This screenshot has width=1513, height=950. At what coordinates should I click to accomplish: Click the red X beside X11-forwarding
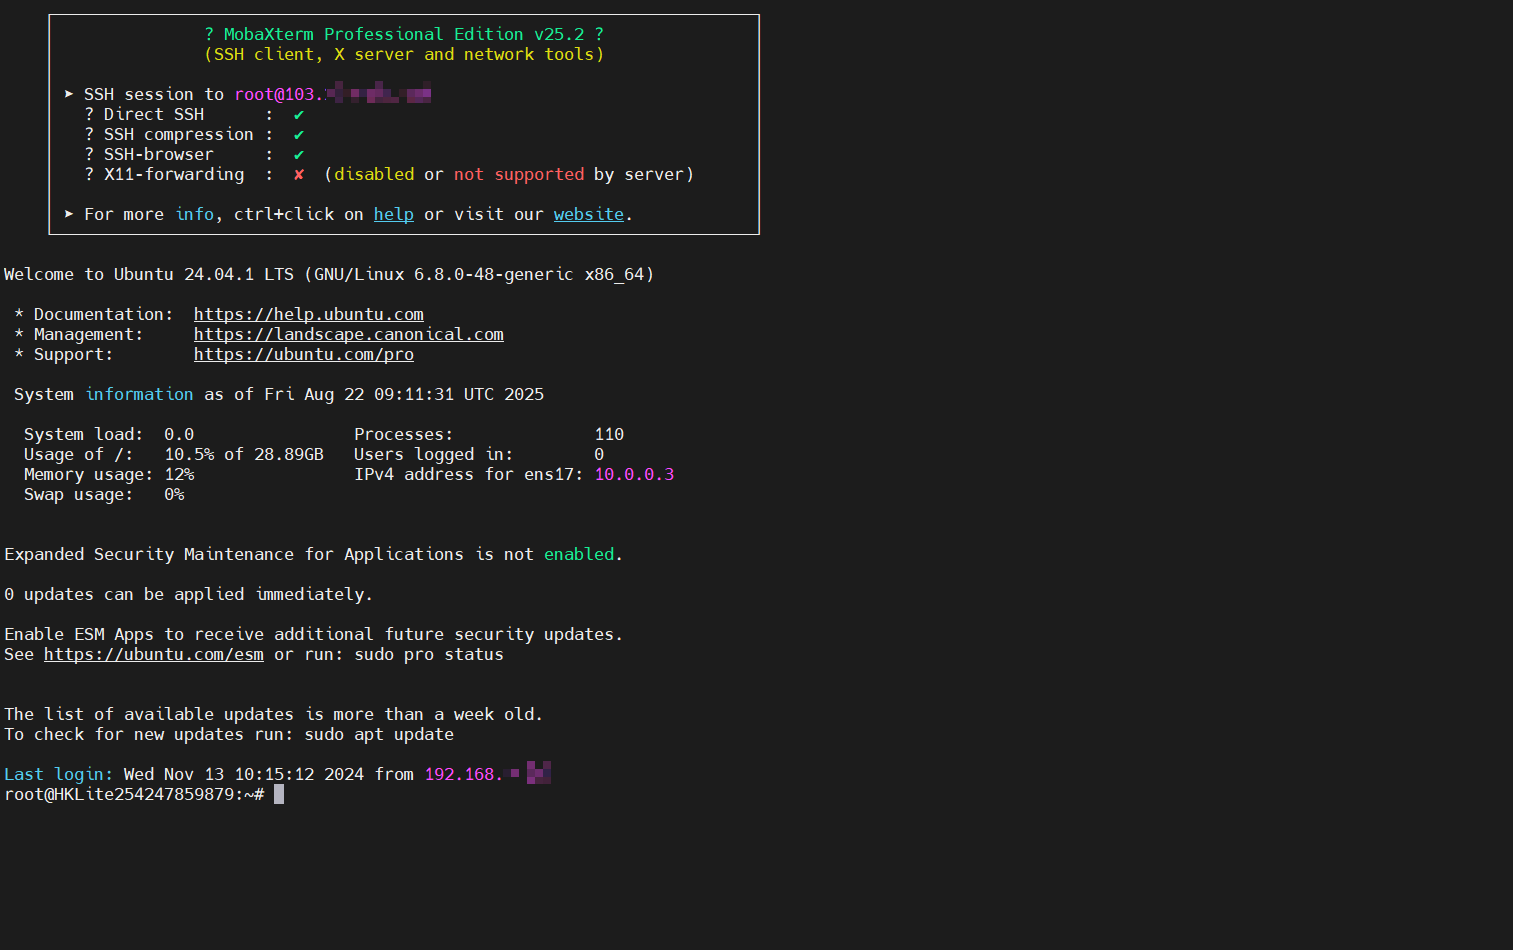(298, 175)
